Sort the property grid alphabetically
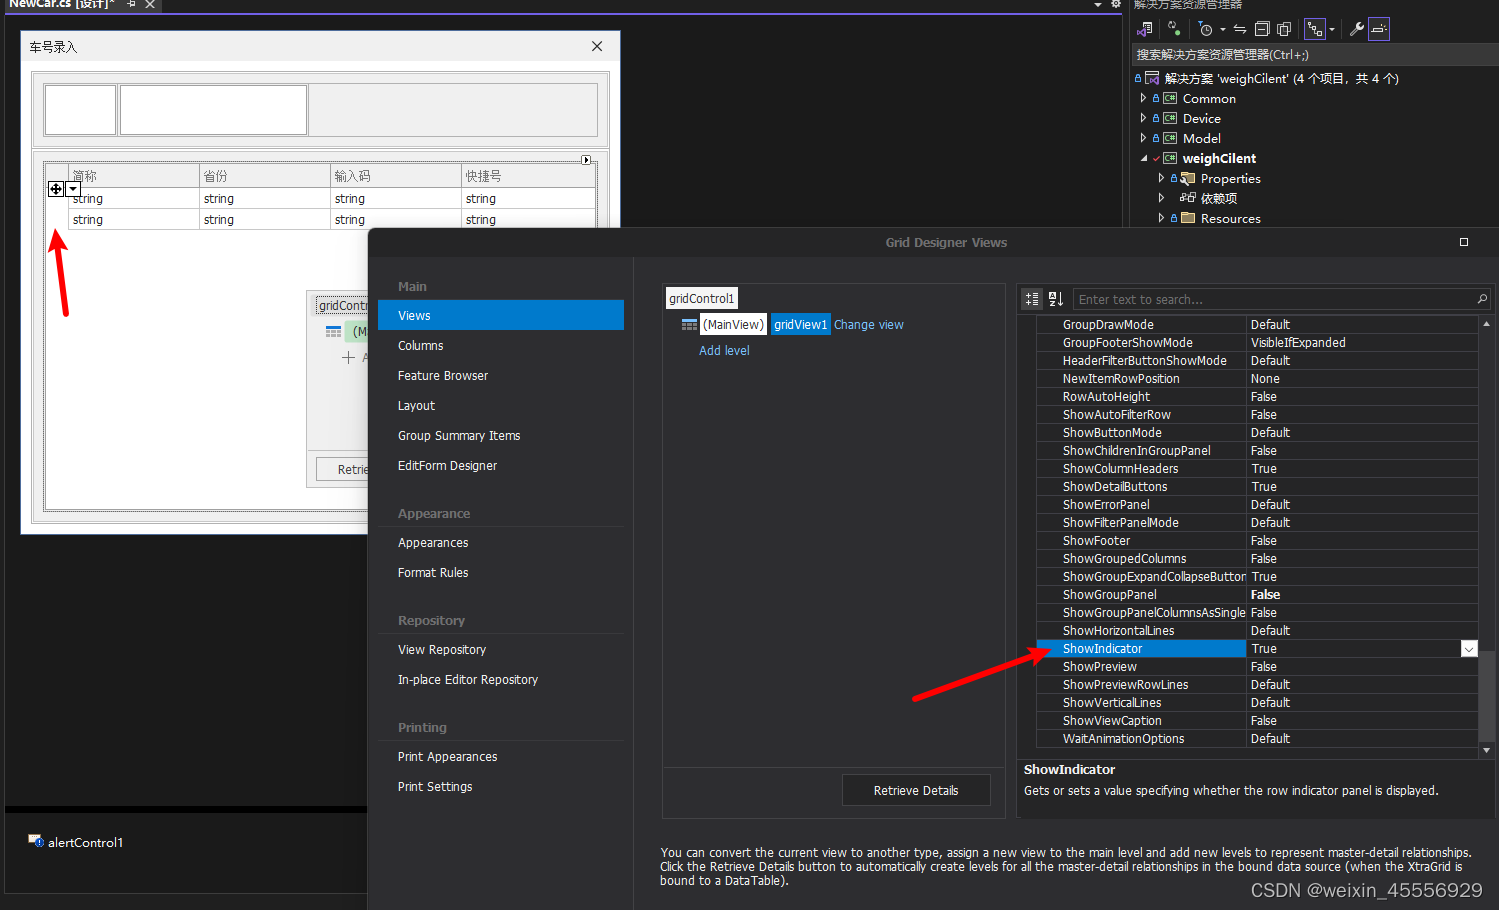This screenshot has width=1499, height=910. tap(1055, 298)
